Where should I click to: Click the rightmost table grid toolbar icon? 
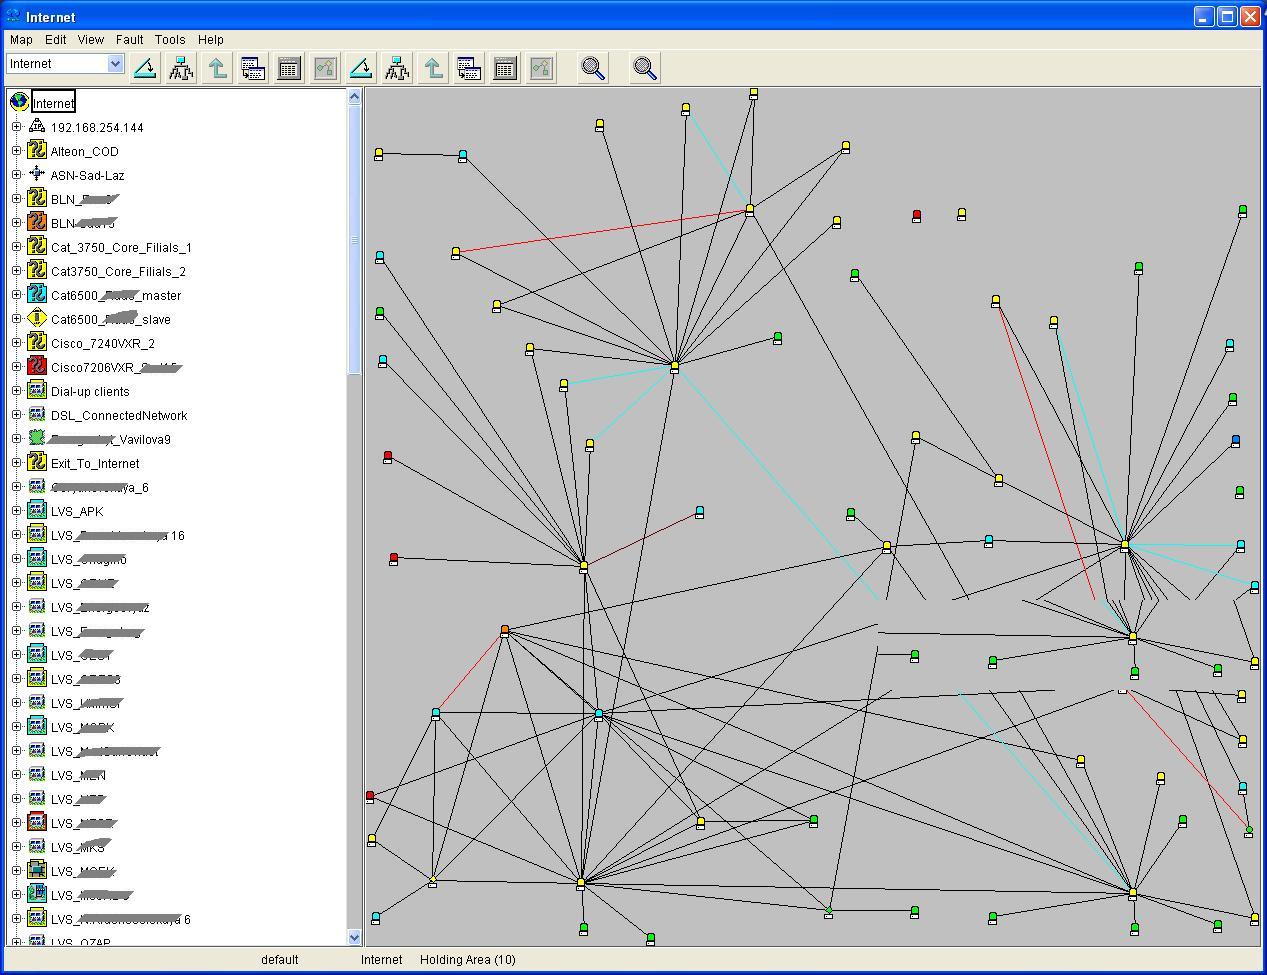click(505, 68)
